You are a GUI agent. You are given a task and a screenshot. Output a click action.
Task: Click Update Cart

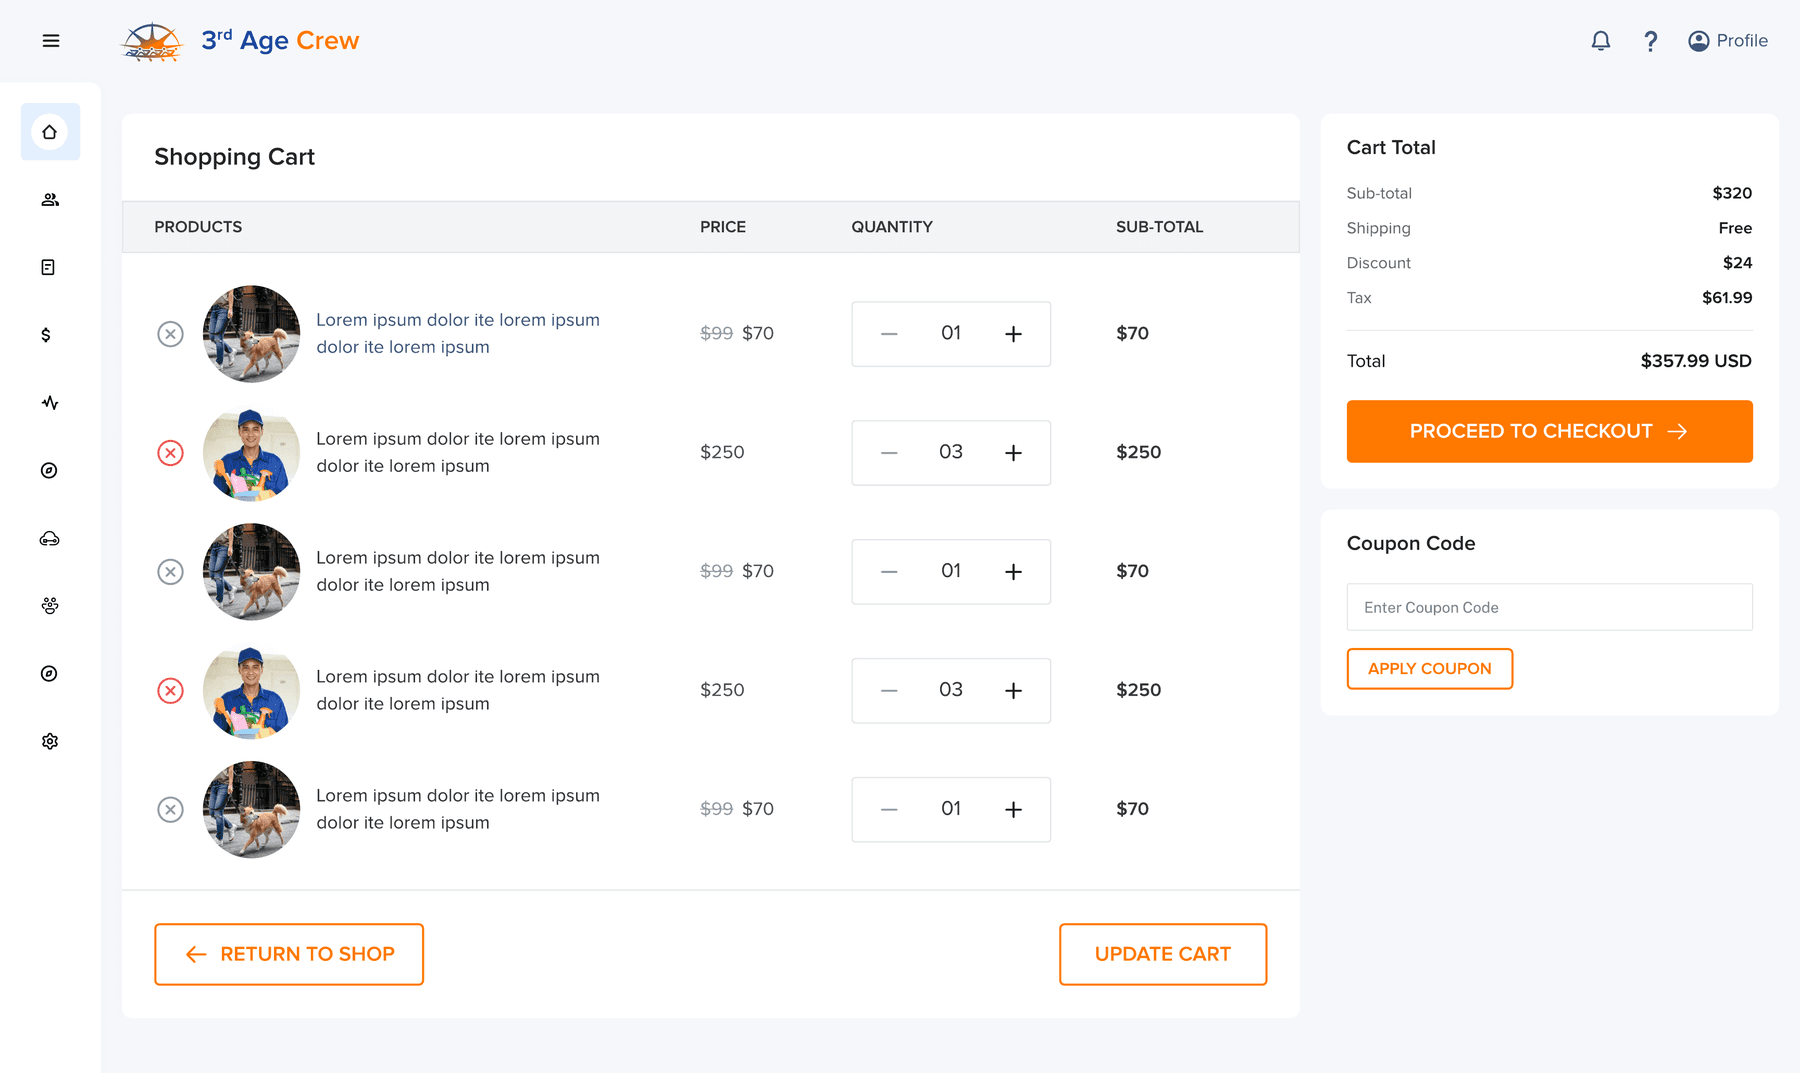[1163, 954]
